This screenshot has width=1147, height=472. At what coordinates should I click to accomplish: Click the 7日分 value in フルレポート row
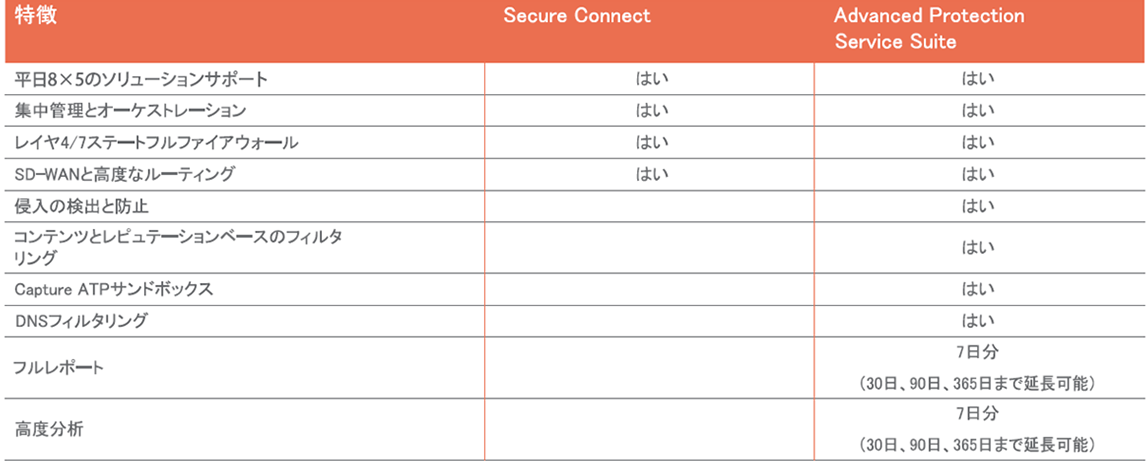click(x=977, y=353)
